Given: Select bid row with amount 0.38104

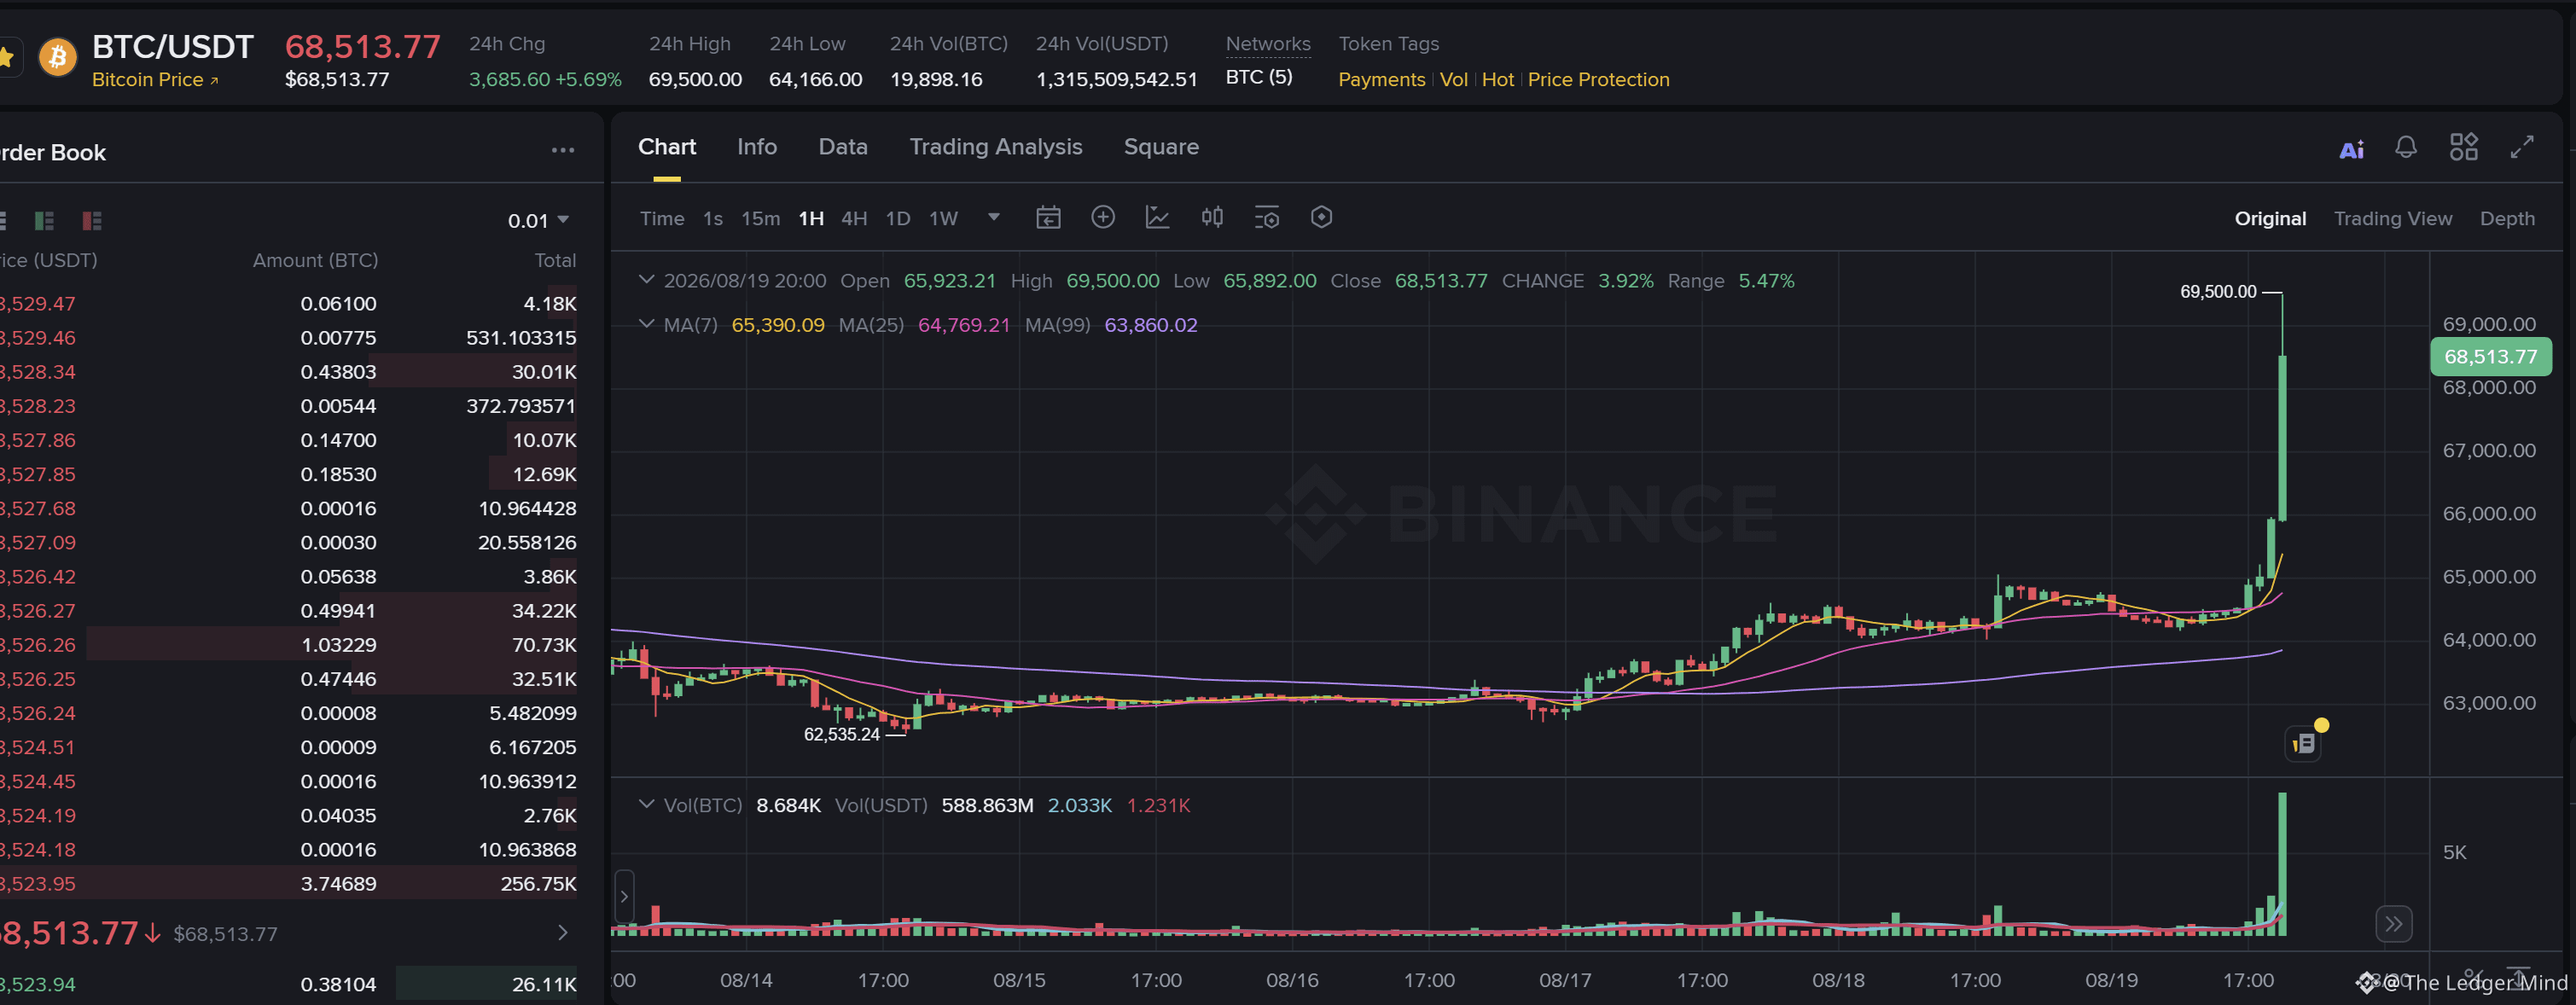Looking at the screenshot, I should tap(288, 984).
